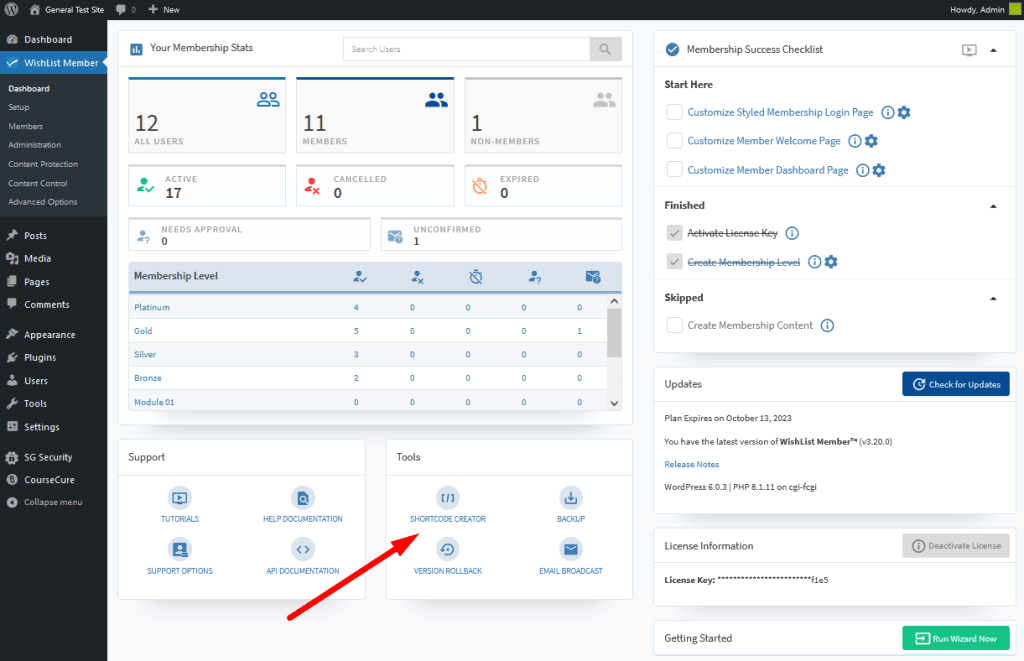
Task: Open the Howdy, Admin account menu
Action: 985,9
